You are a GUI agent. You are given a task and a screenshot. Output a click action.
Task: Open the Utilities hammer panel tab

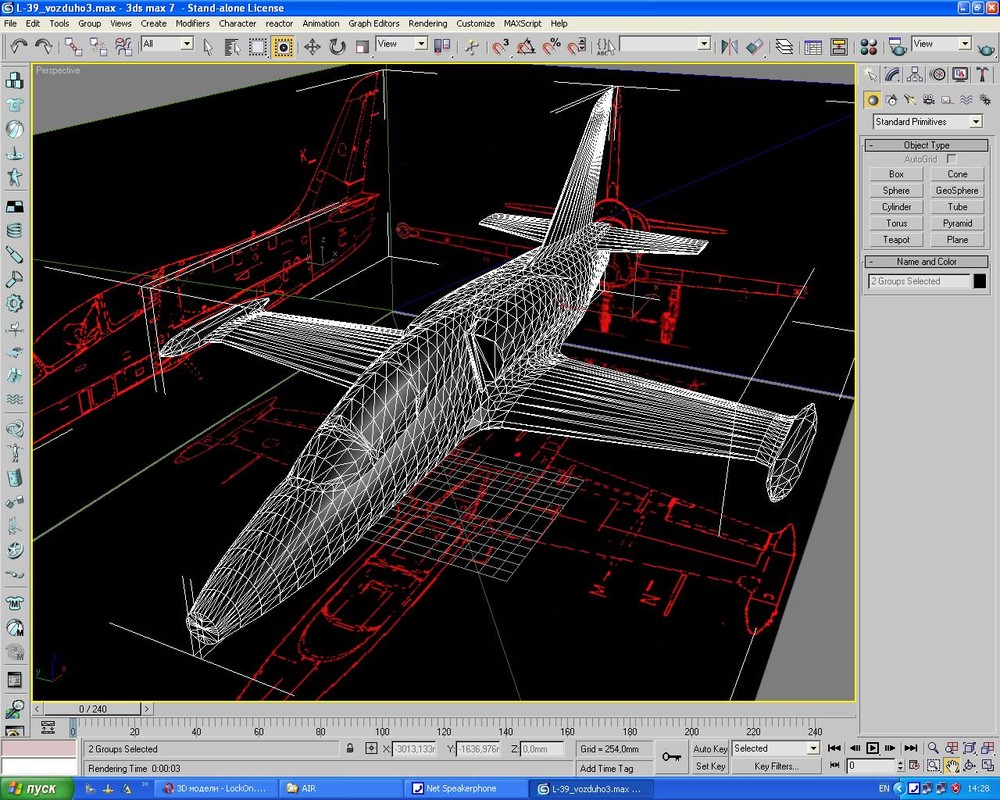(x=982, y=75)
